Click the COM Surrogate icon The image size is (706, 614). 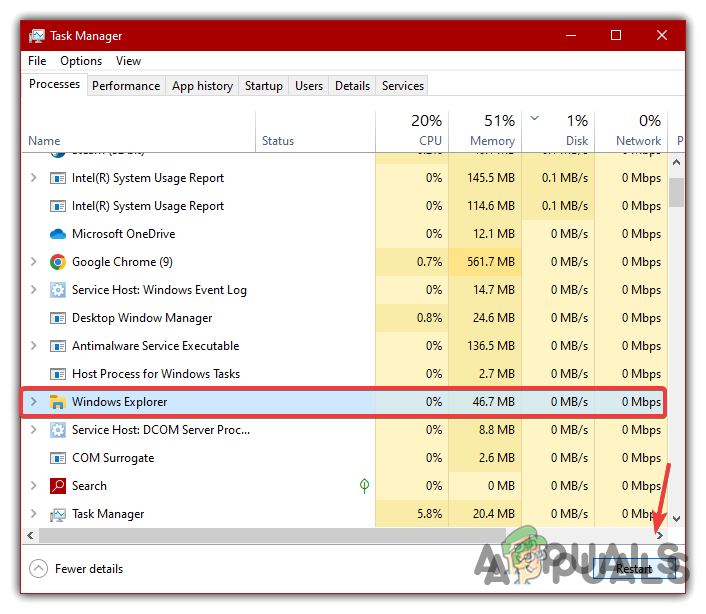point(58,458)
